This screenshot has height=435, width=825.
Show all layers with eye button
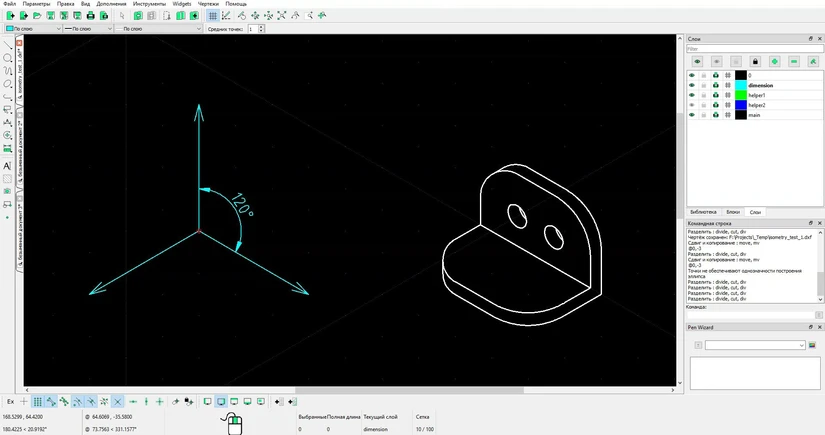[697, 62]
